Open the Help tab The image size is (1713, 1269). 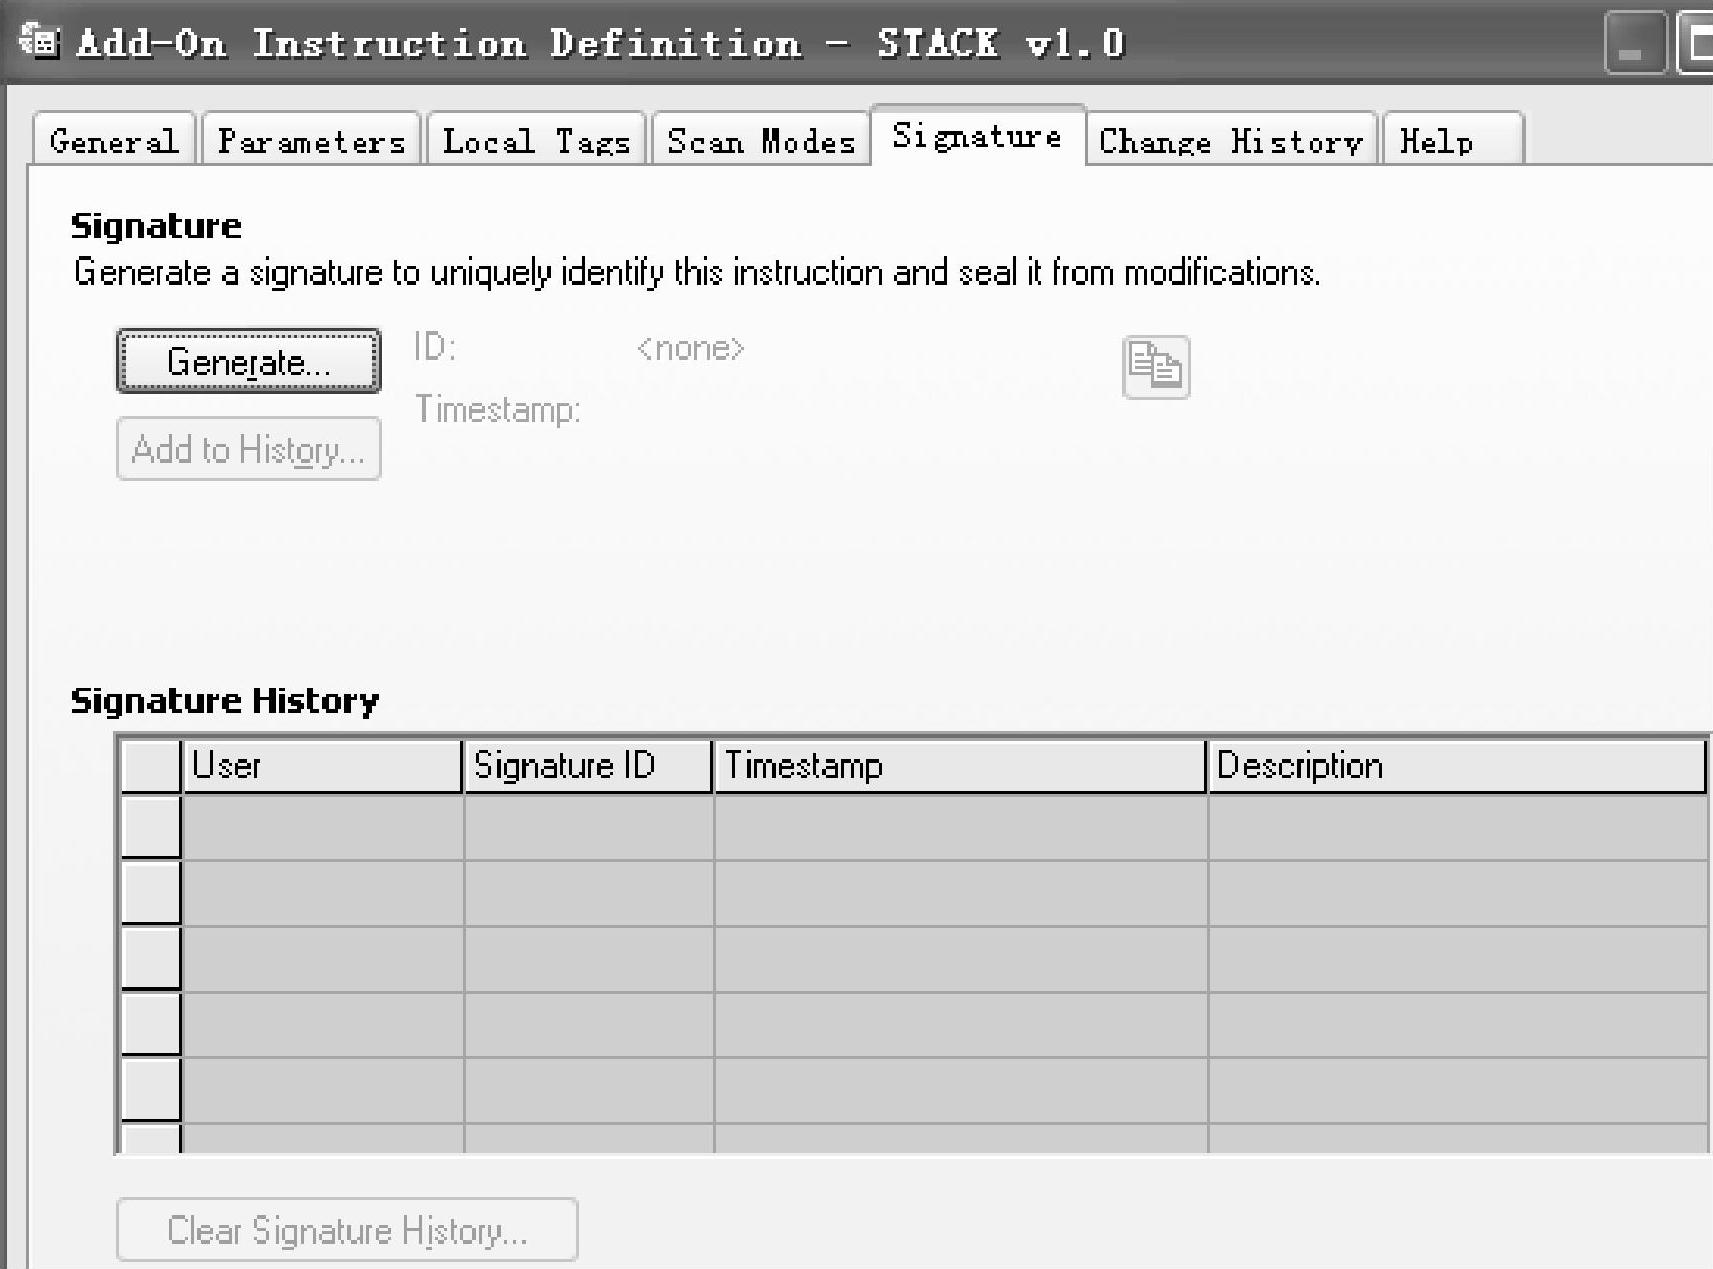[x=1436, y=141]
